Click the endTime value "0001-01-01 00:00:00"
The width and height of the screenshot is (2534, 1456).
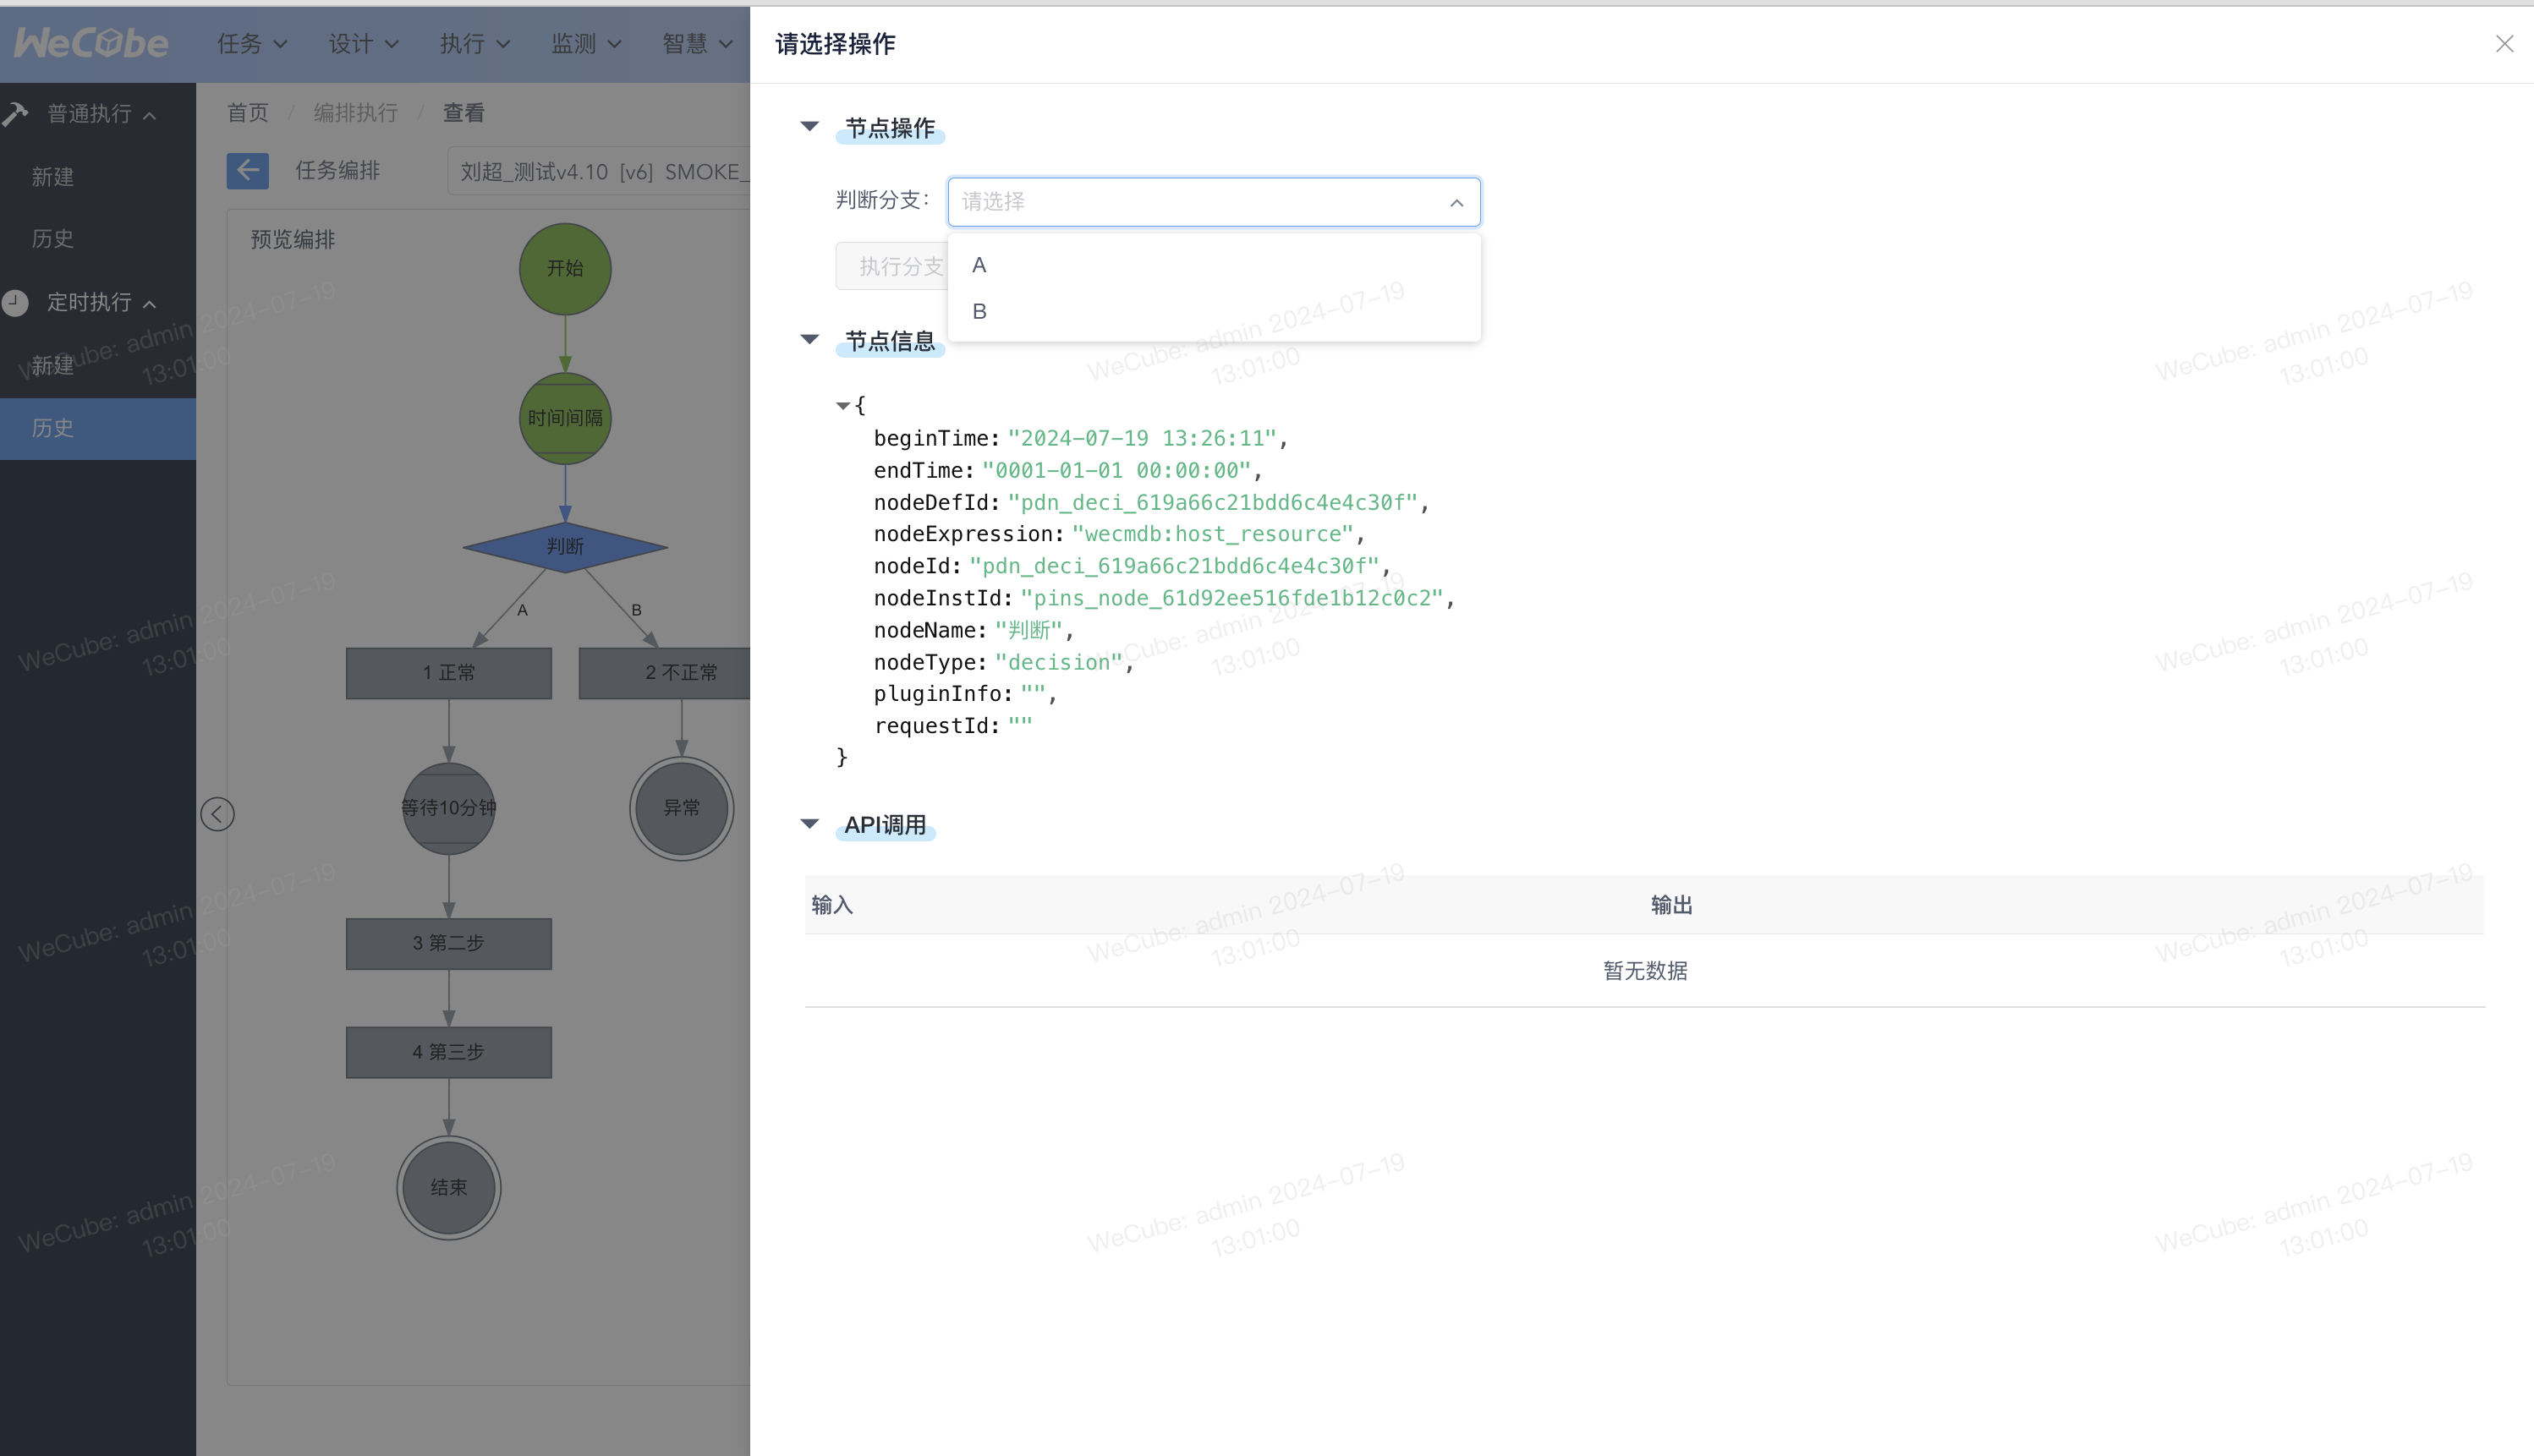[x=1116, y=470]
